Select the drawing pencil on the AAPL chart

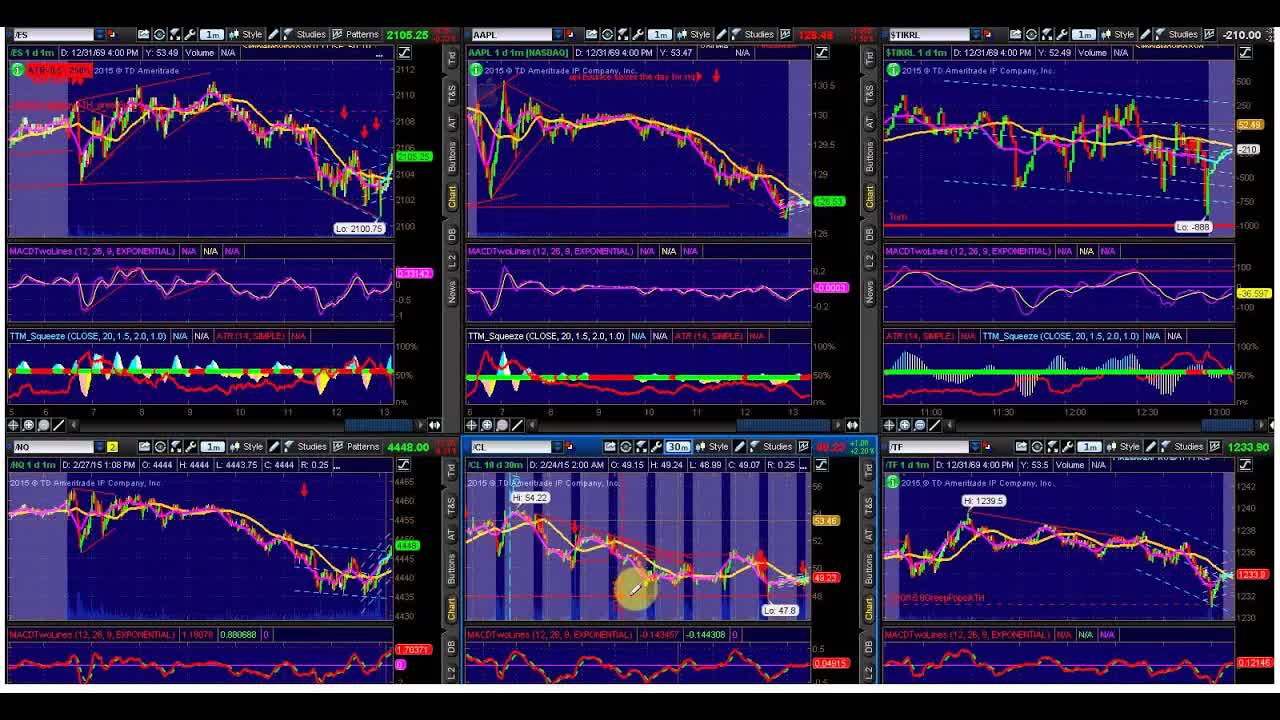pos(722,35)
